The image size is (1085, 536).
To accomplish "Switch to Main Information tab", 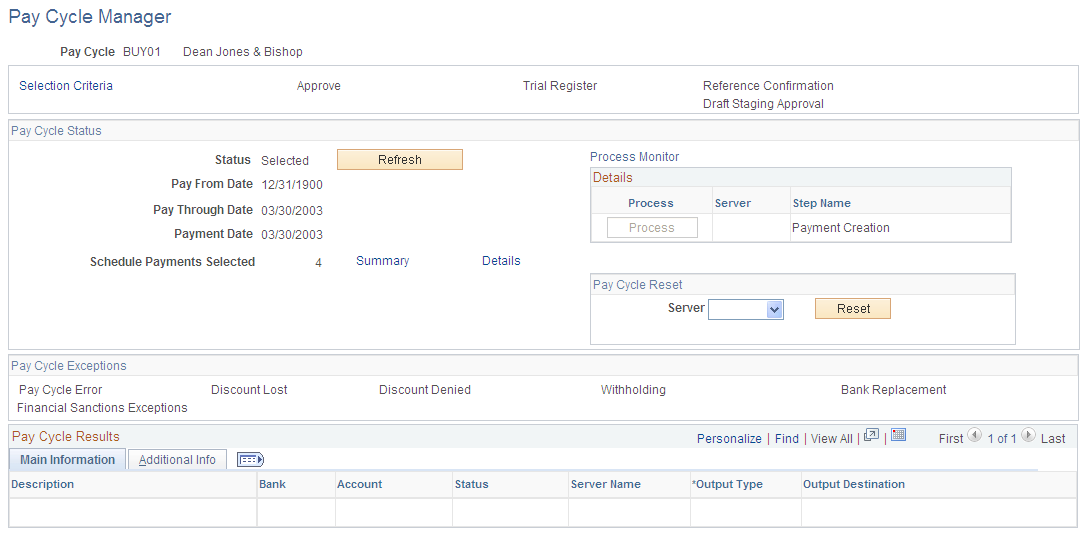I will click(x=67, y=460).
